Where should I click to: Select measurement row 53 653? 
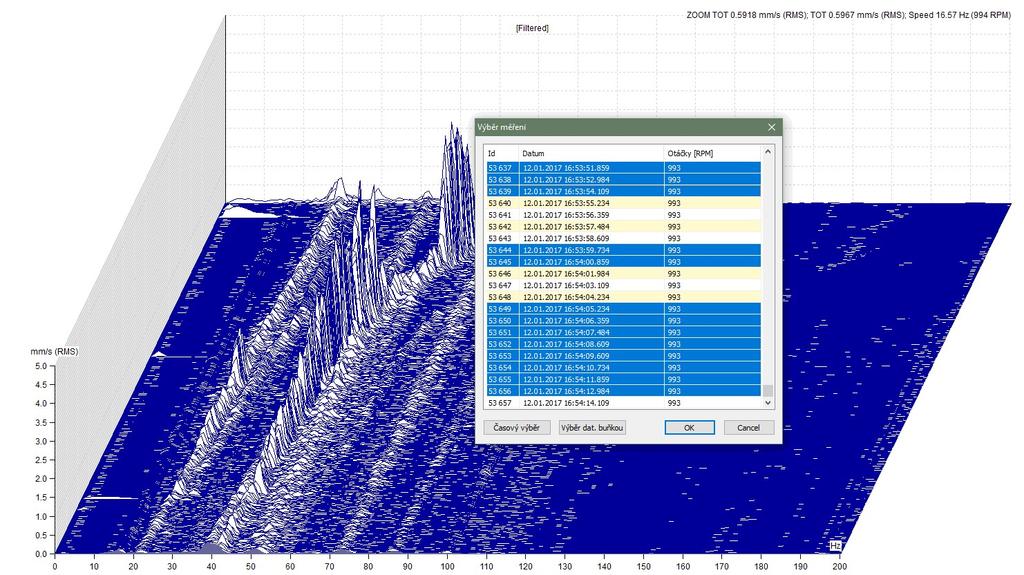pos(624,356)
